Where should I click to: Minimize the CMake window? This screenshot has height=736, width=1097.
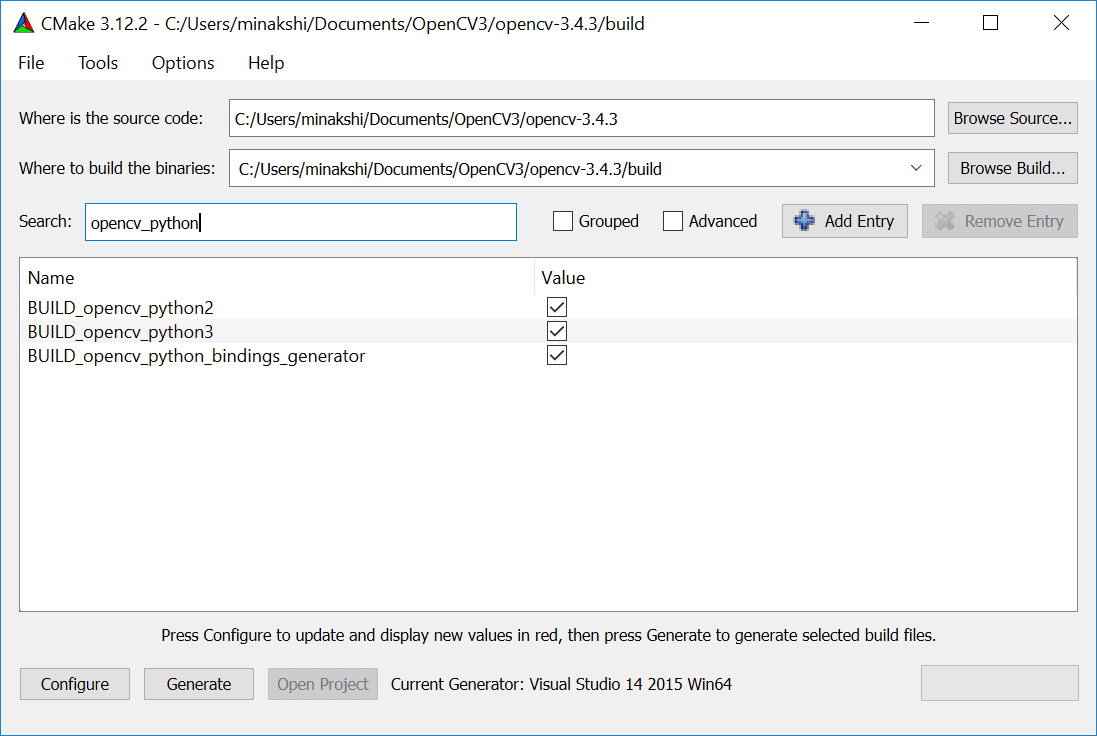coord(921,23)
